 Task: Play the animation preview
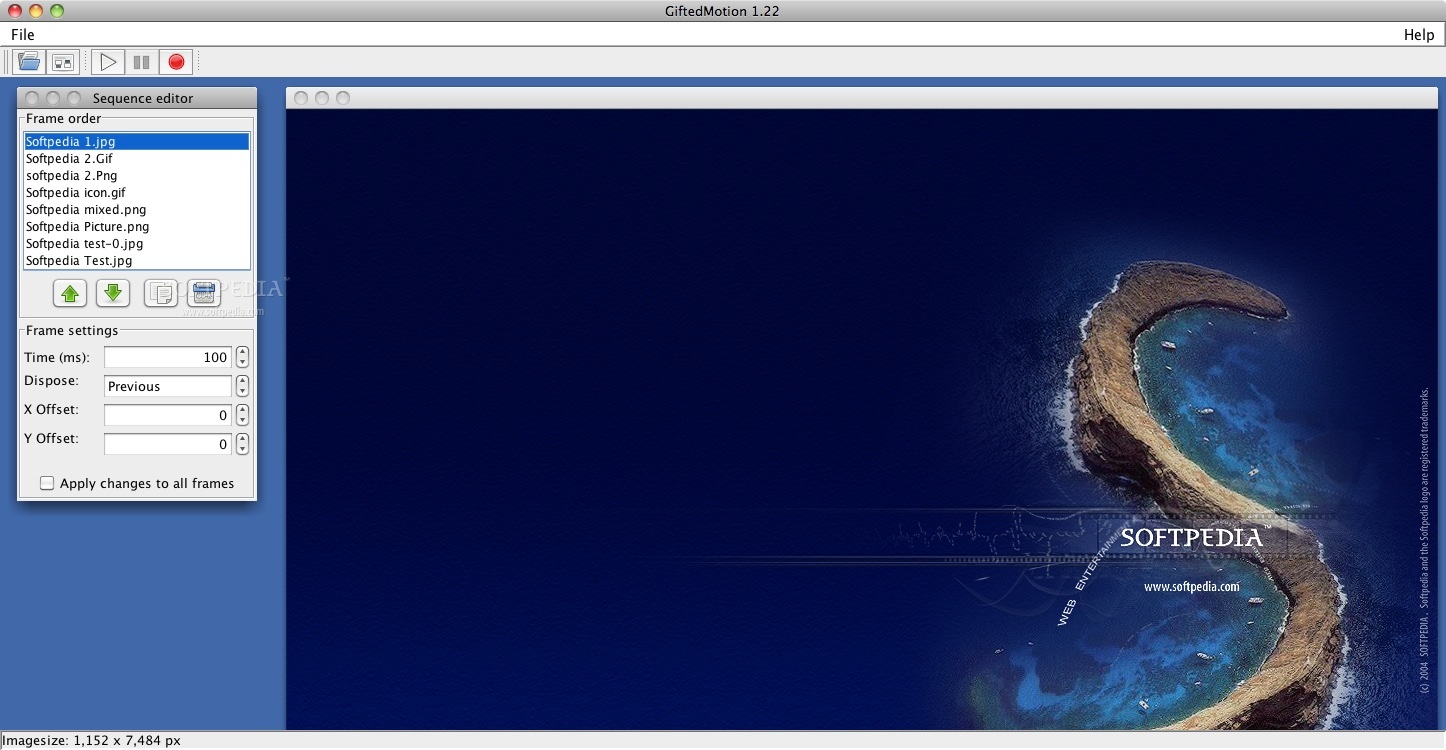107,61
